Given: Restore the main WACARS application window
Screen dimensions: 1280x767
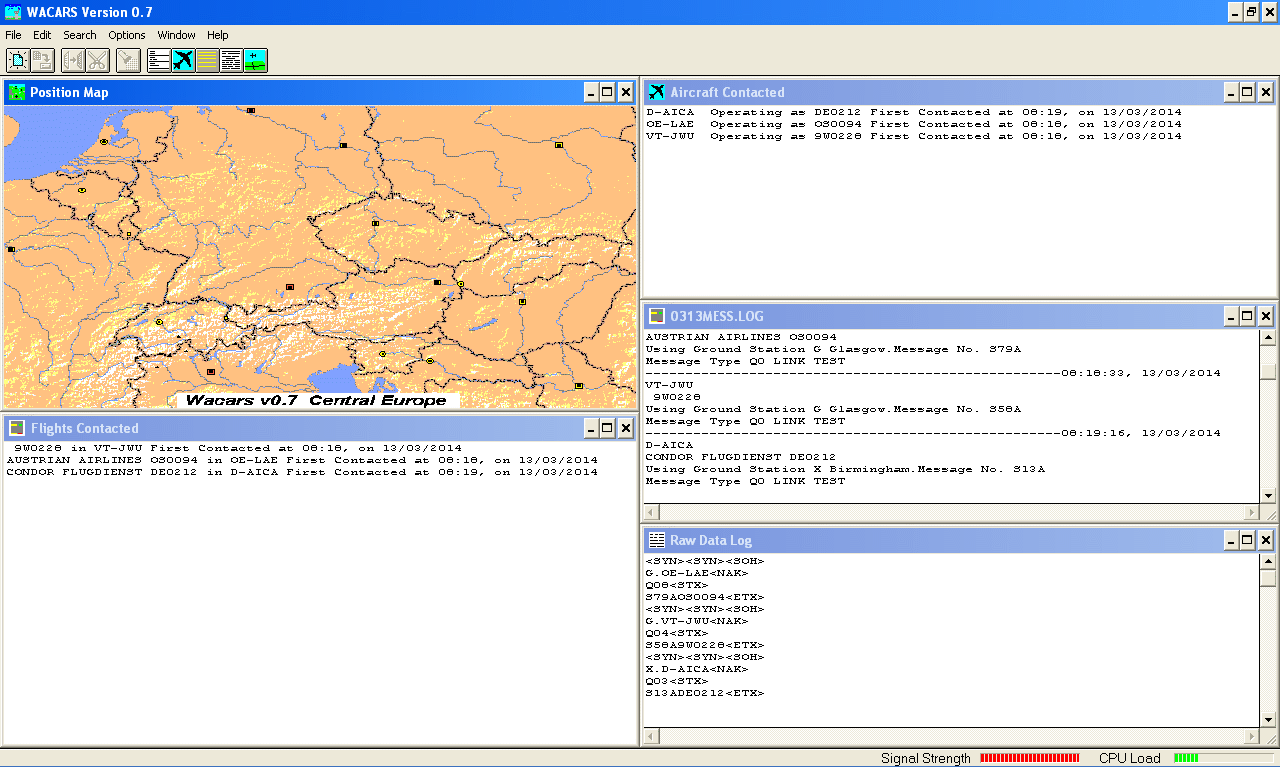Looking at the screenshot, I should pyautogui.click(x=1251, y=12).
